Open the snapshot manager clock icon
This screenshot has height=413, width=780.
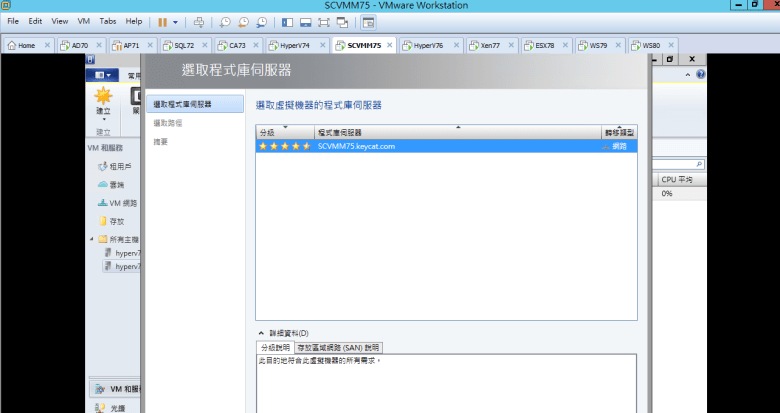[262, 21]
